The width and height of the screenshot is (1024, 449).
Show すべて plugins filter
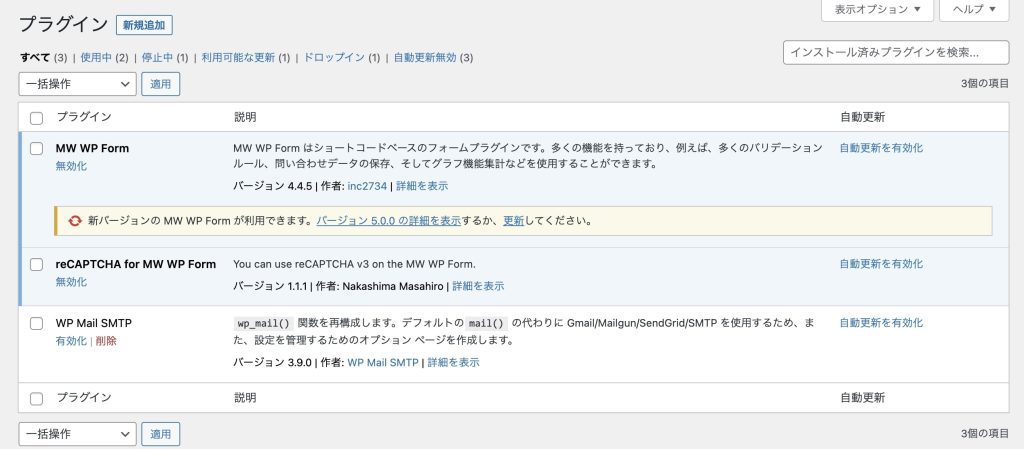pos(35,57)
